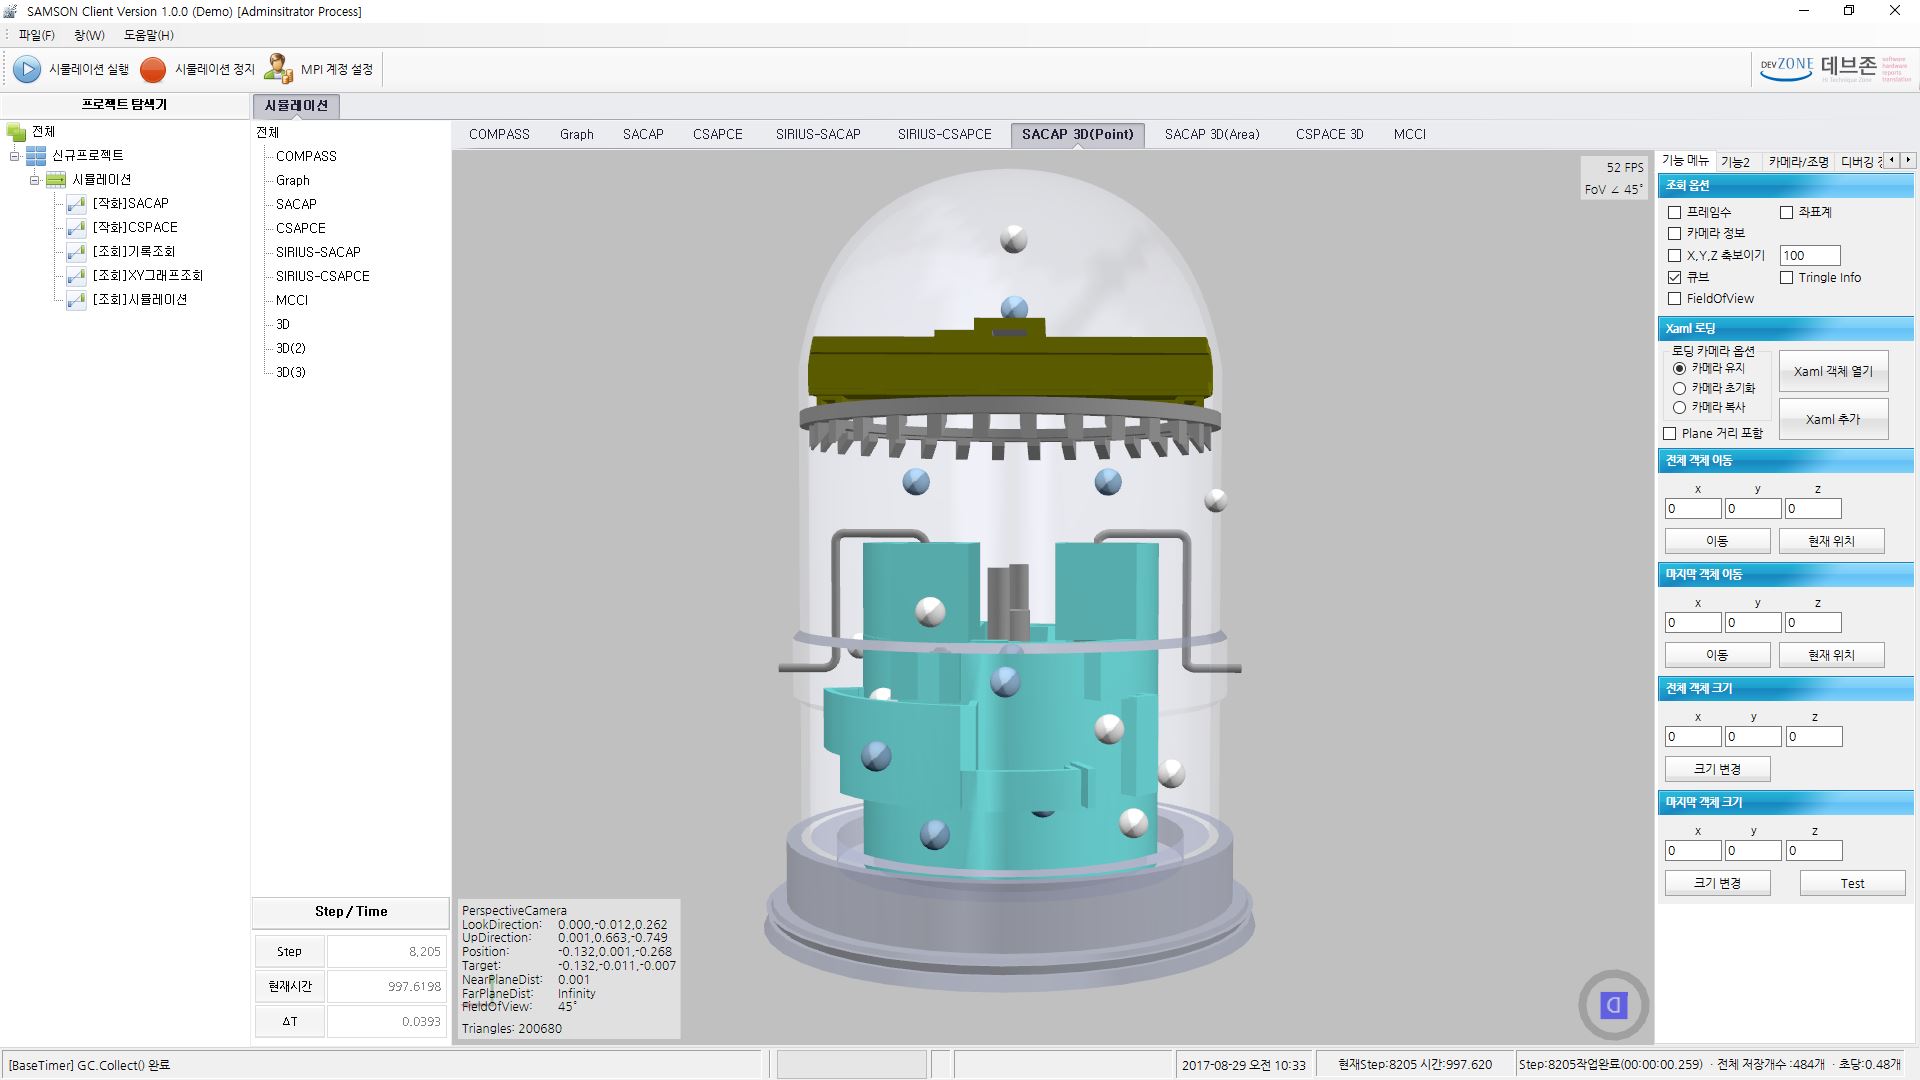Enable the 프레임수 checkbox

point(1673,211)
